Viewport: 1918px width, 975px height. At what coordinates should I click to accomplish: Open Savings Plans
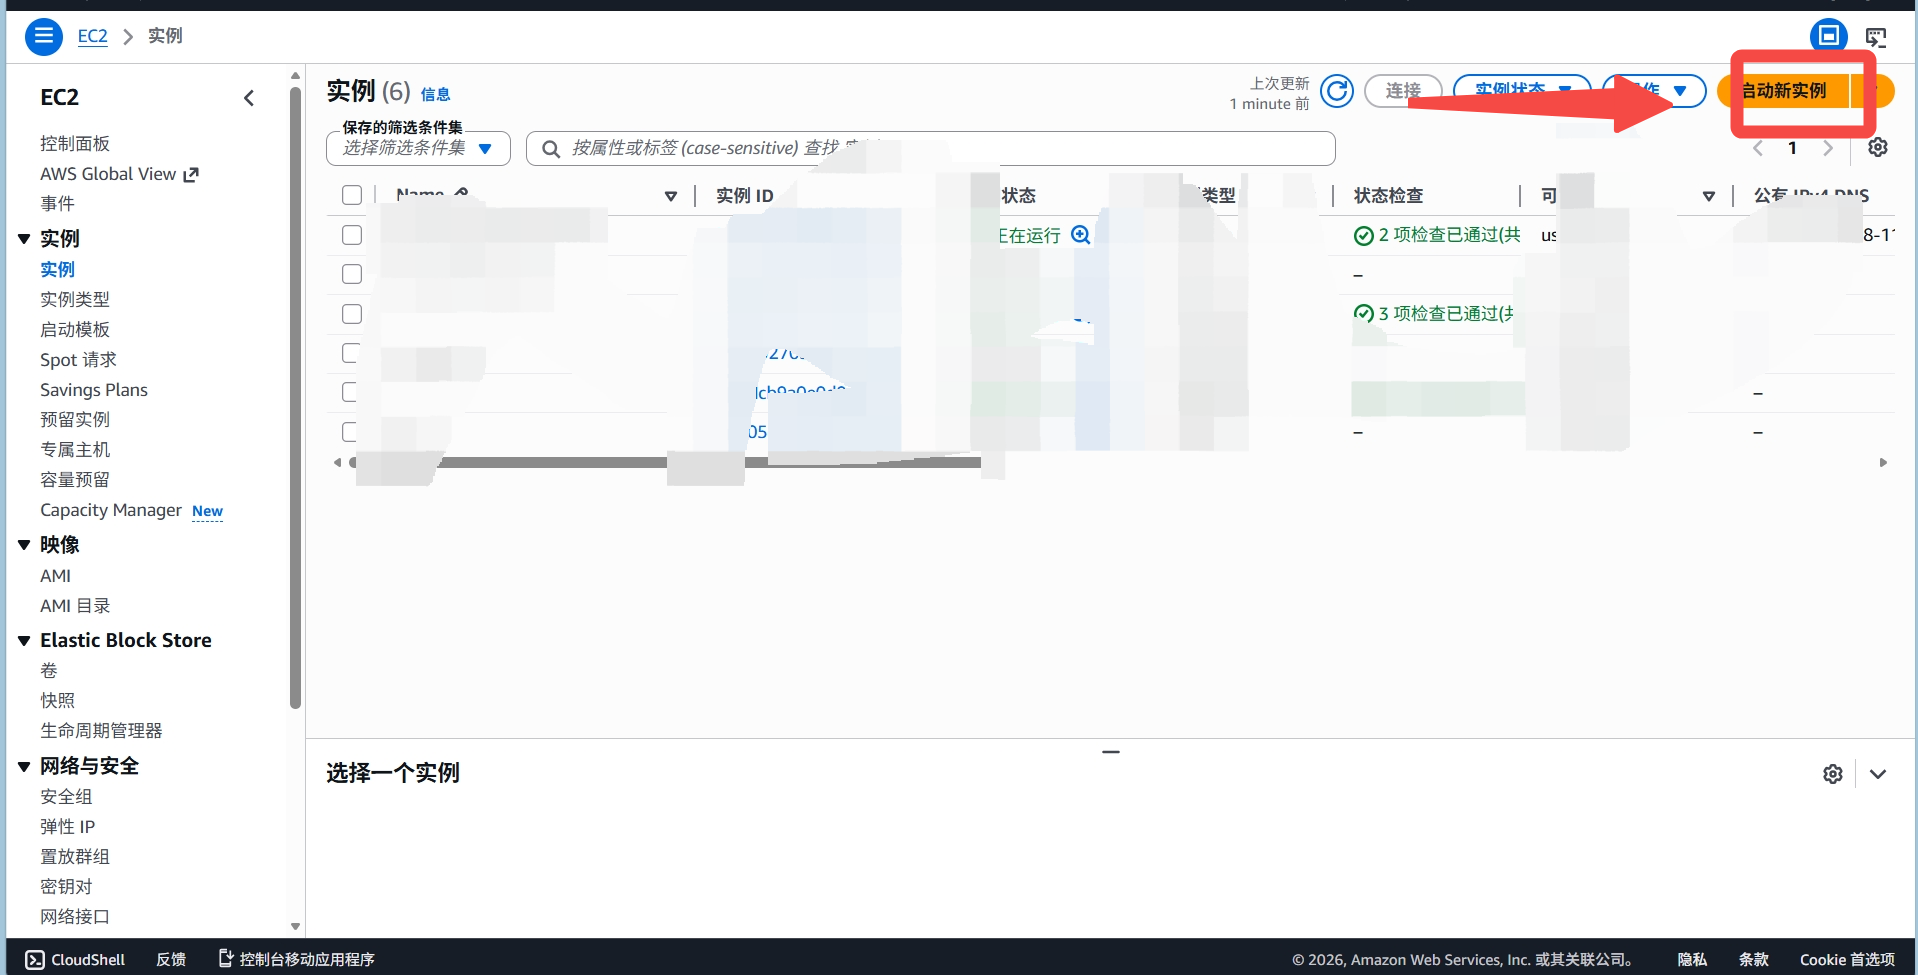[x=94, y=390]
